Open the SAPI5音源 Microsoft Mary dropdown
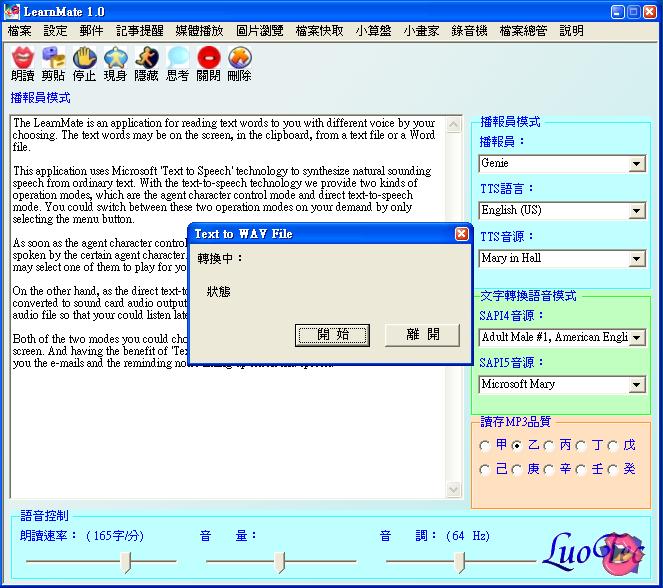663x588 pixels. (x=636, y=385)
